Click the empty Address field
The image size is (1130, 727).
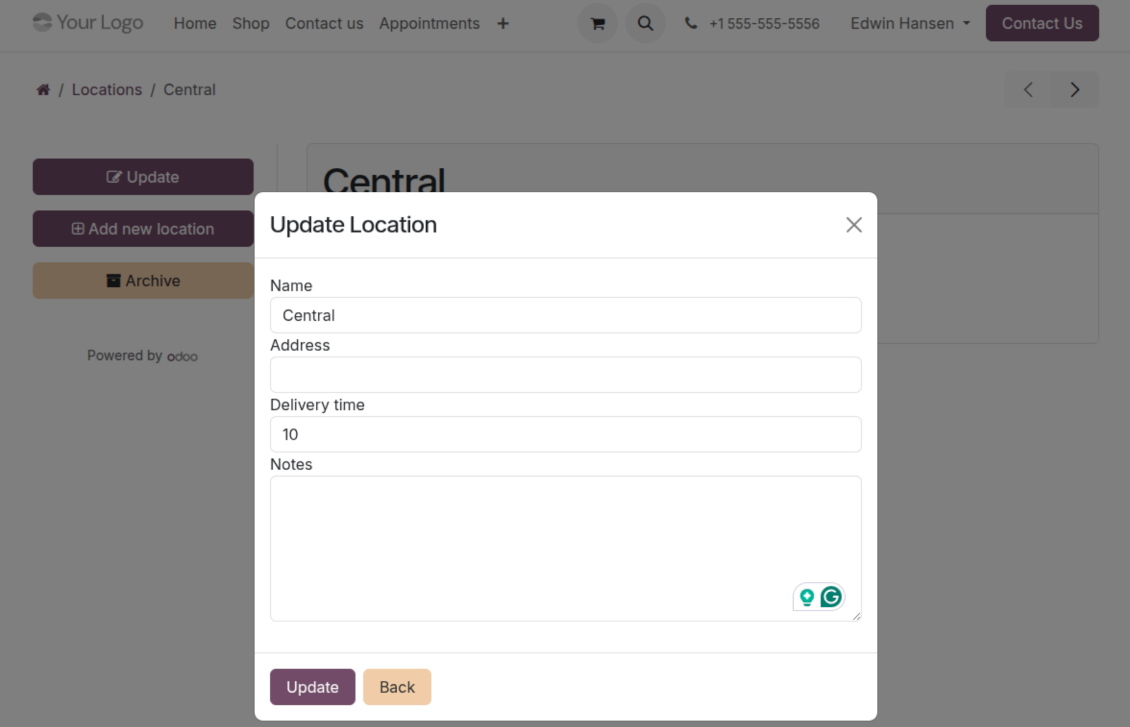click(565, 375)
